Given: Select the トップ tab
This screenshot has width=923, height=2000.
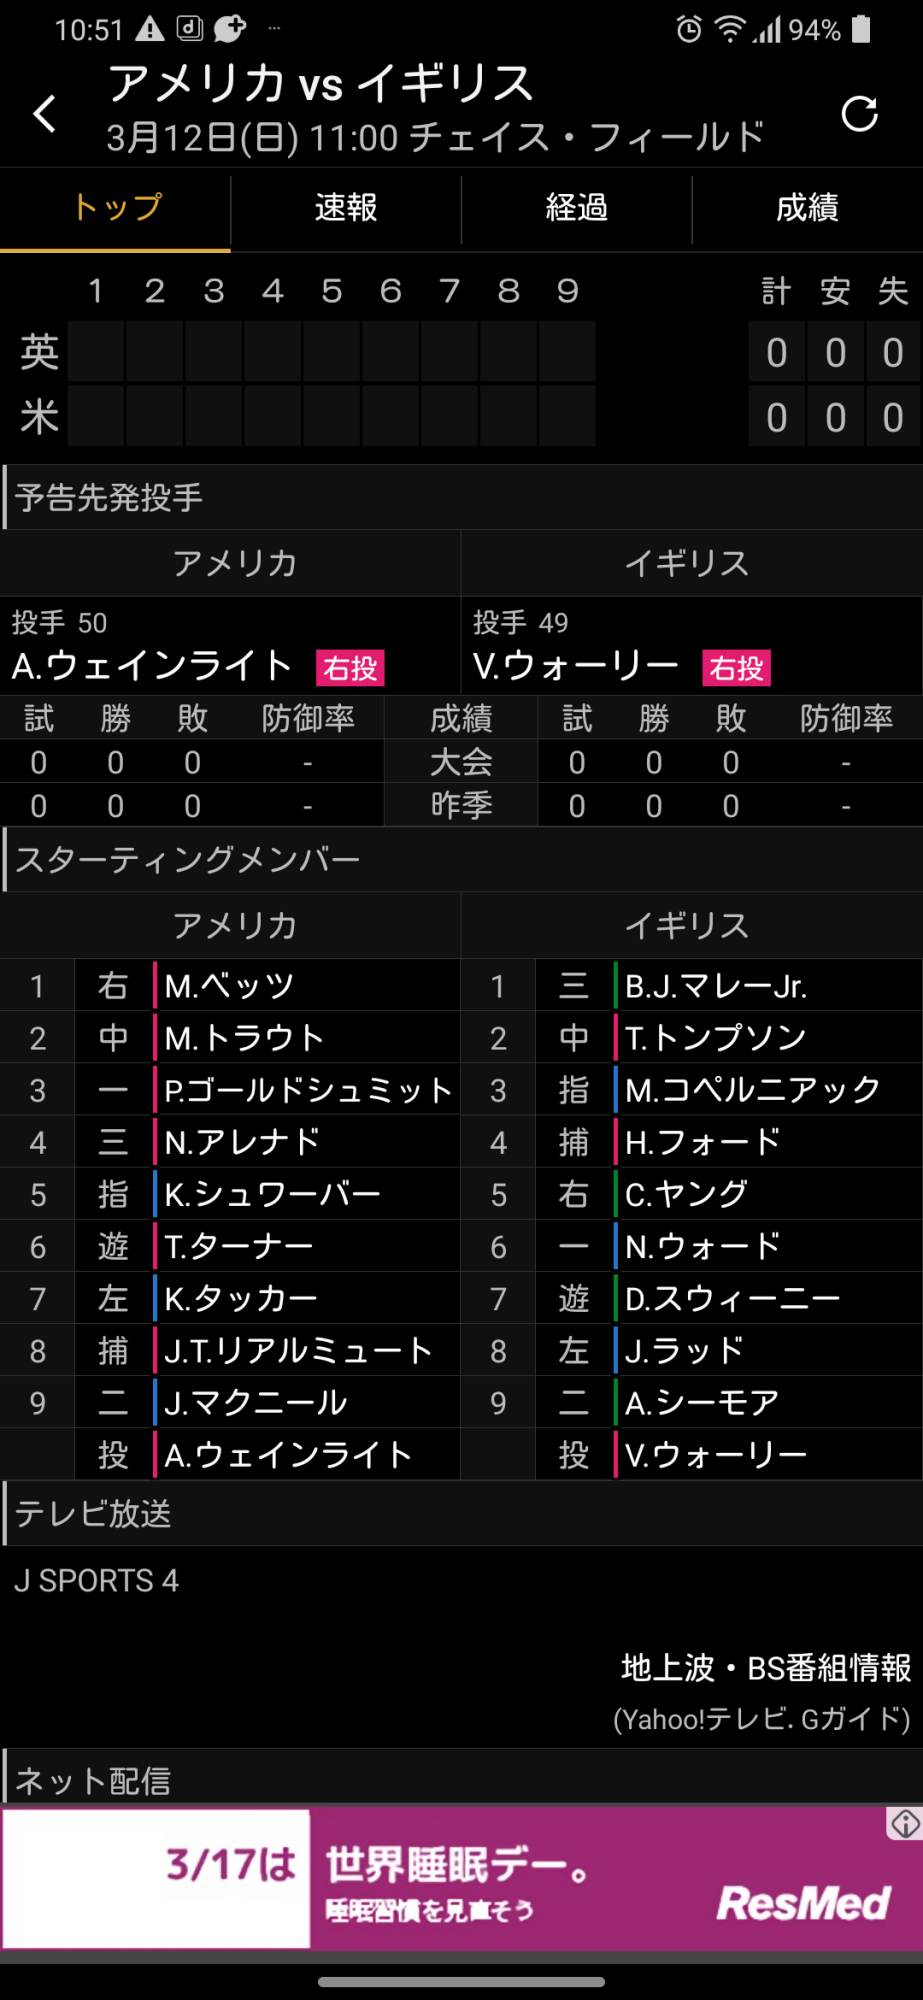Looking at the screenshot, I should click(116, 208).
